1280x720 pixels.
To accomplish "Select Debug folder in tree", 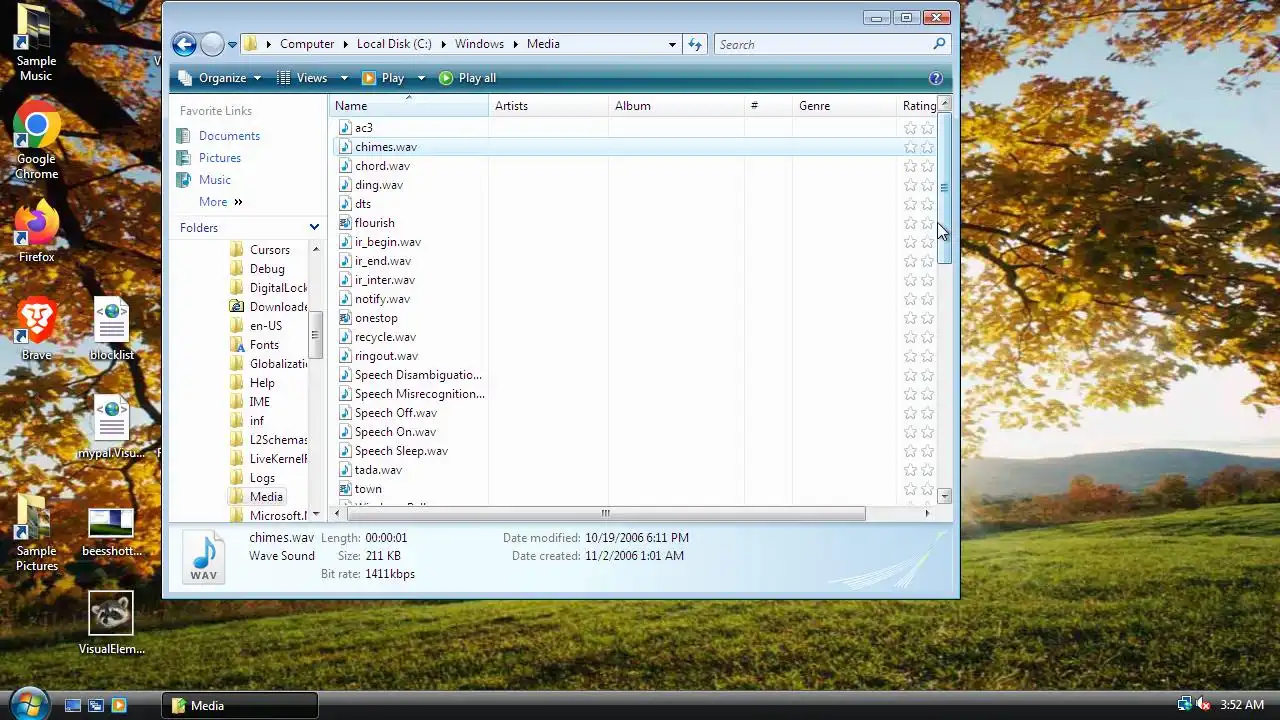I will 267,269.
